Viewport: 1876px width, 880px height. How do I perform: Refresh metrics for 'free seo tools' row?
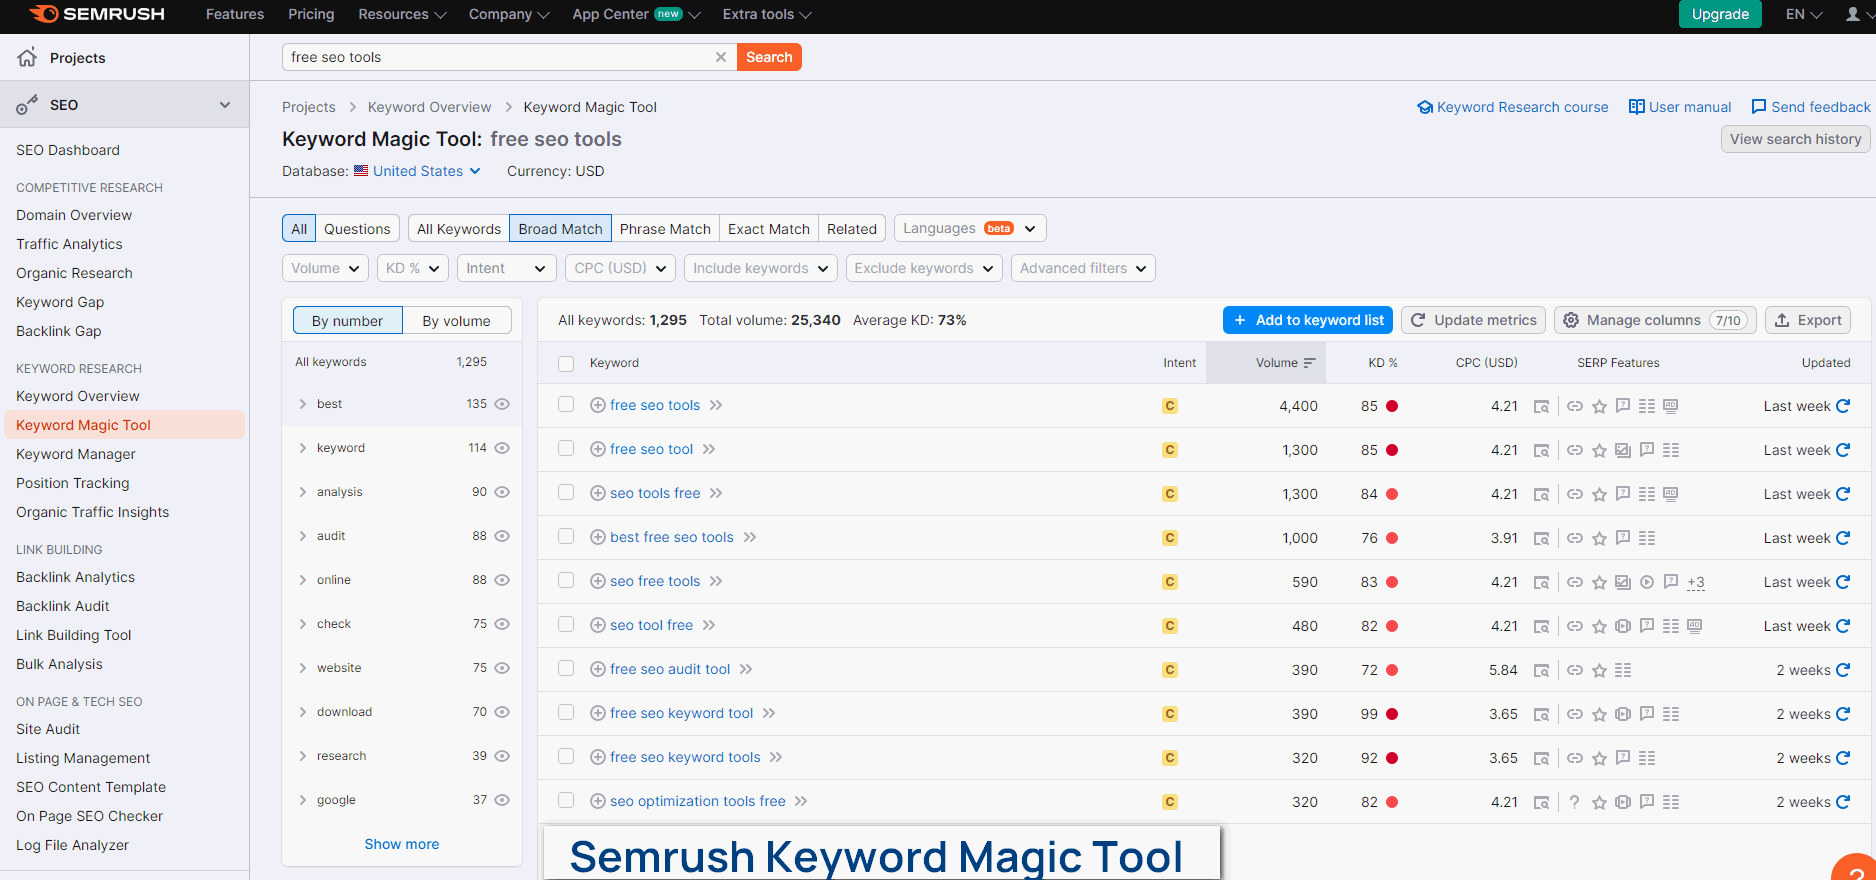coord(1843,406)
